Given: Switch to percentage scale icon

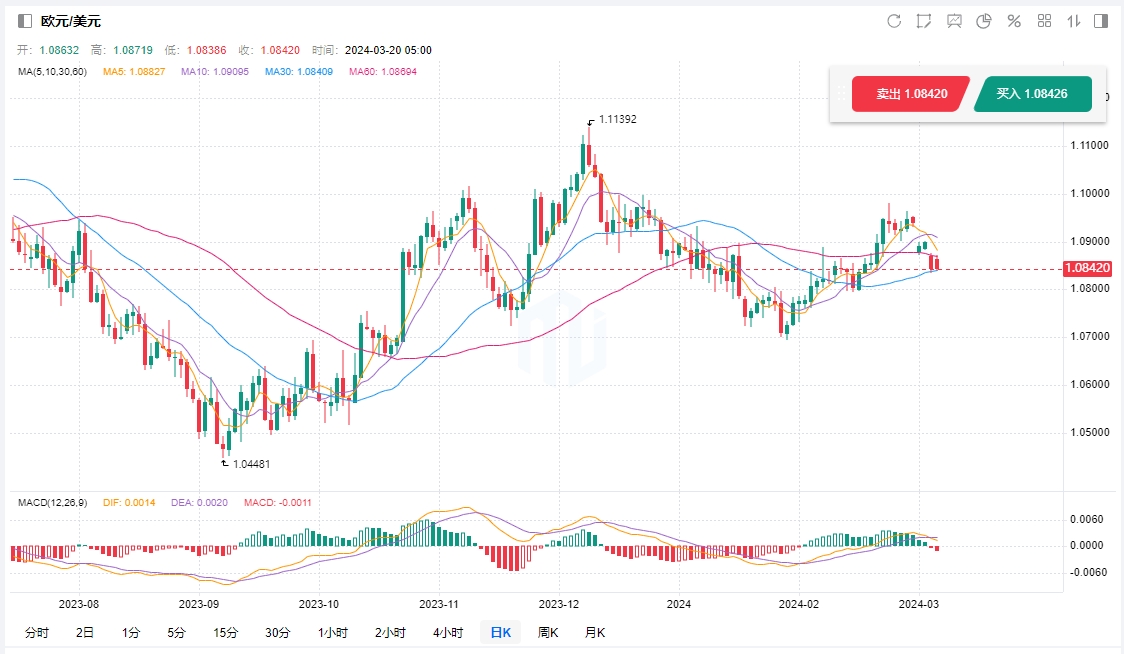Looking at the screenshot, I should click(1014, 21).
